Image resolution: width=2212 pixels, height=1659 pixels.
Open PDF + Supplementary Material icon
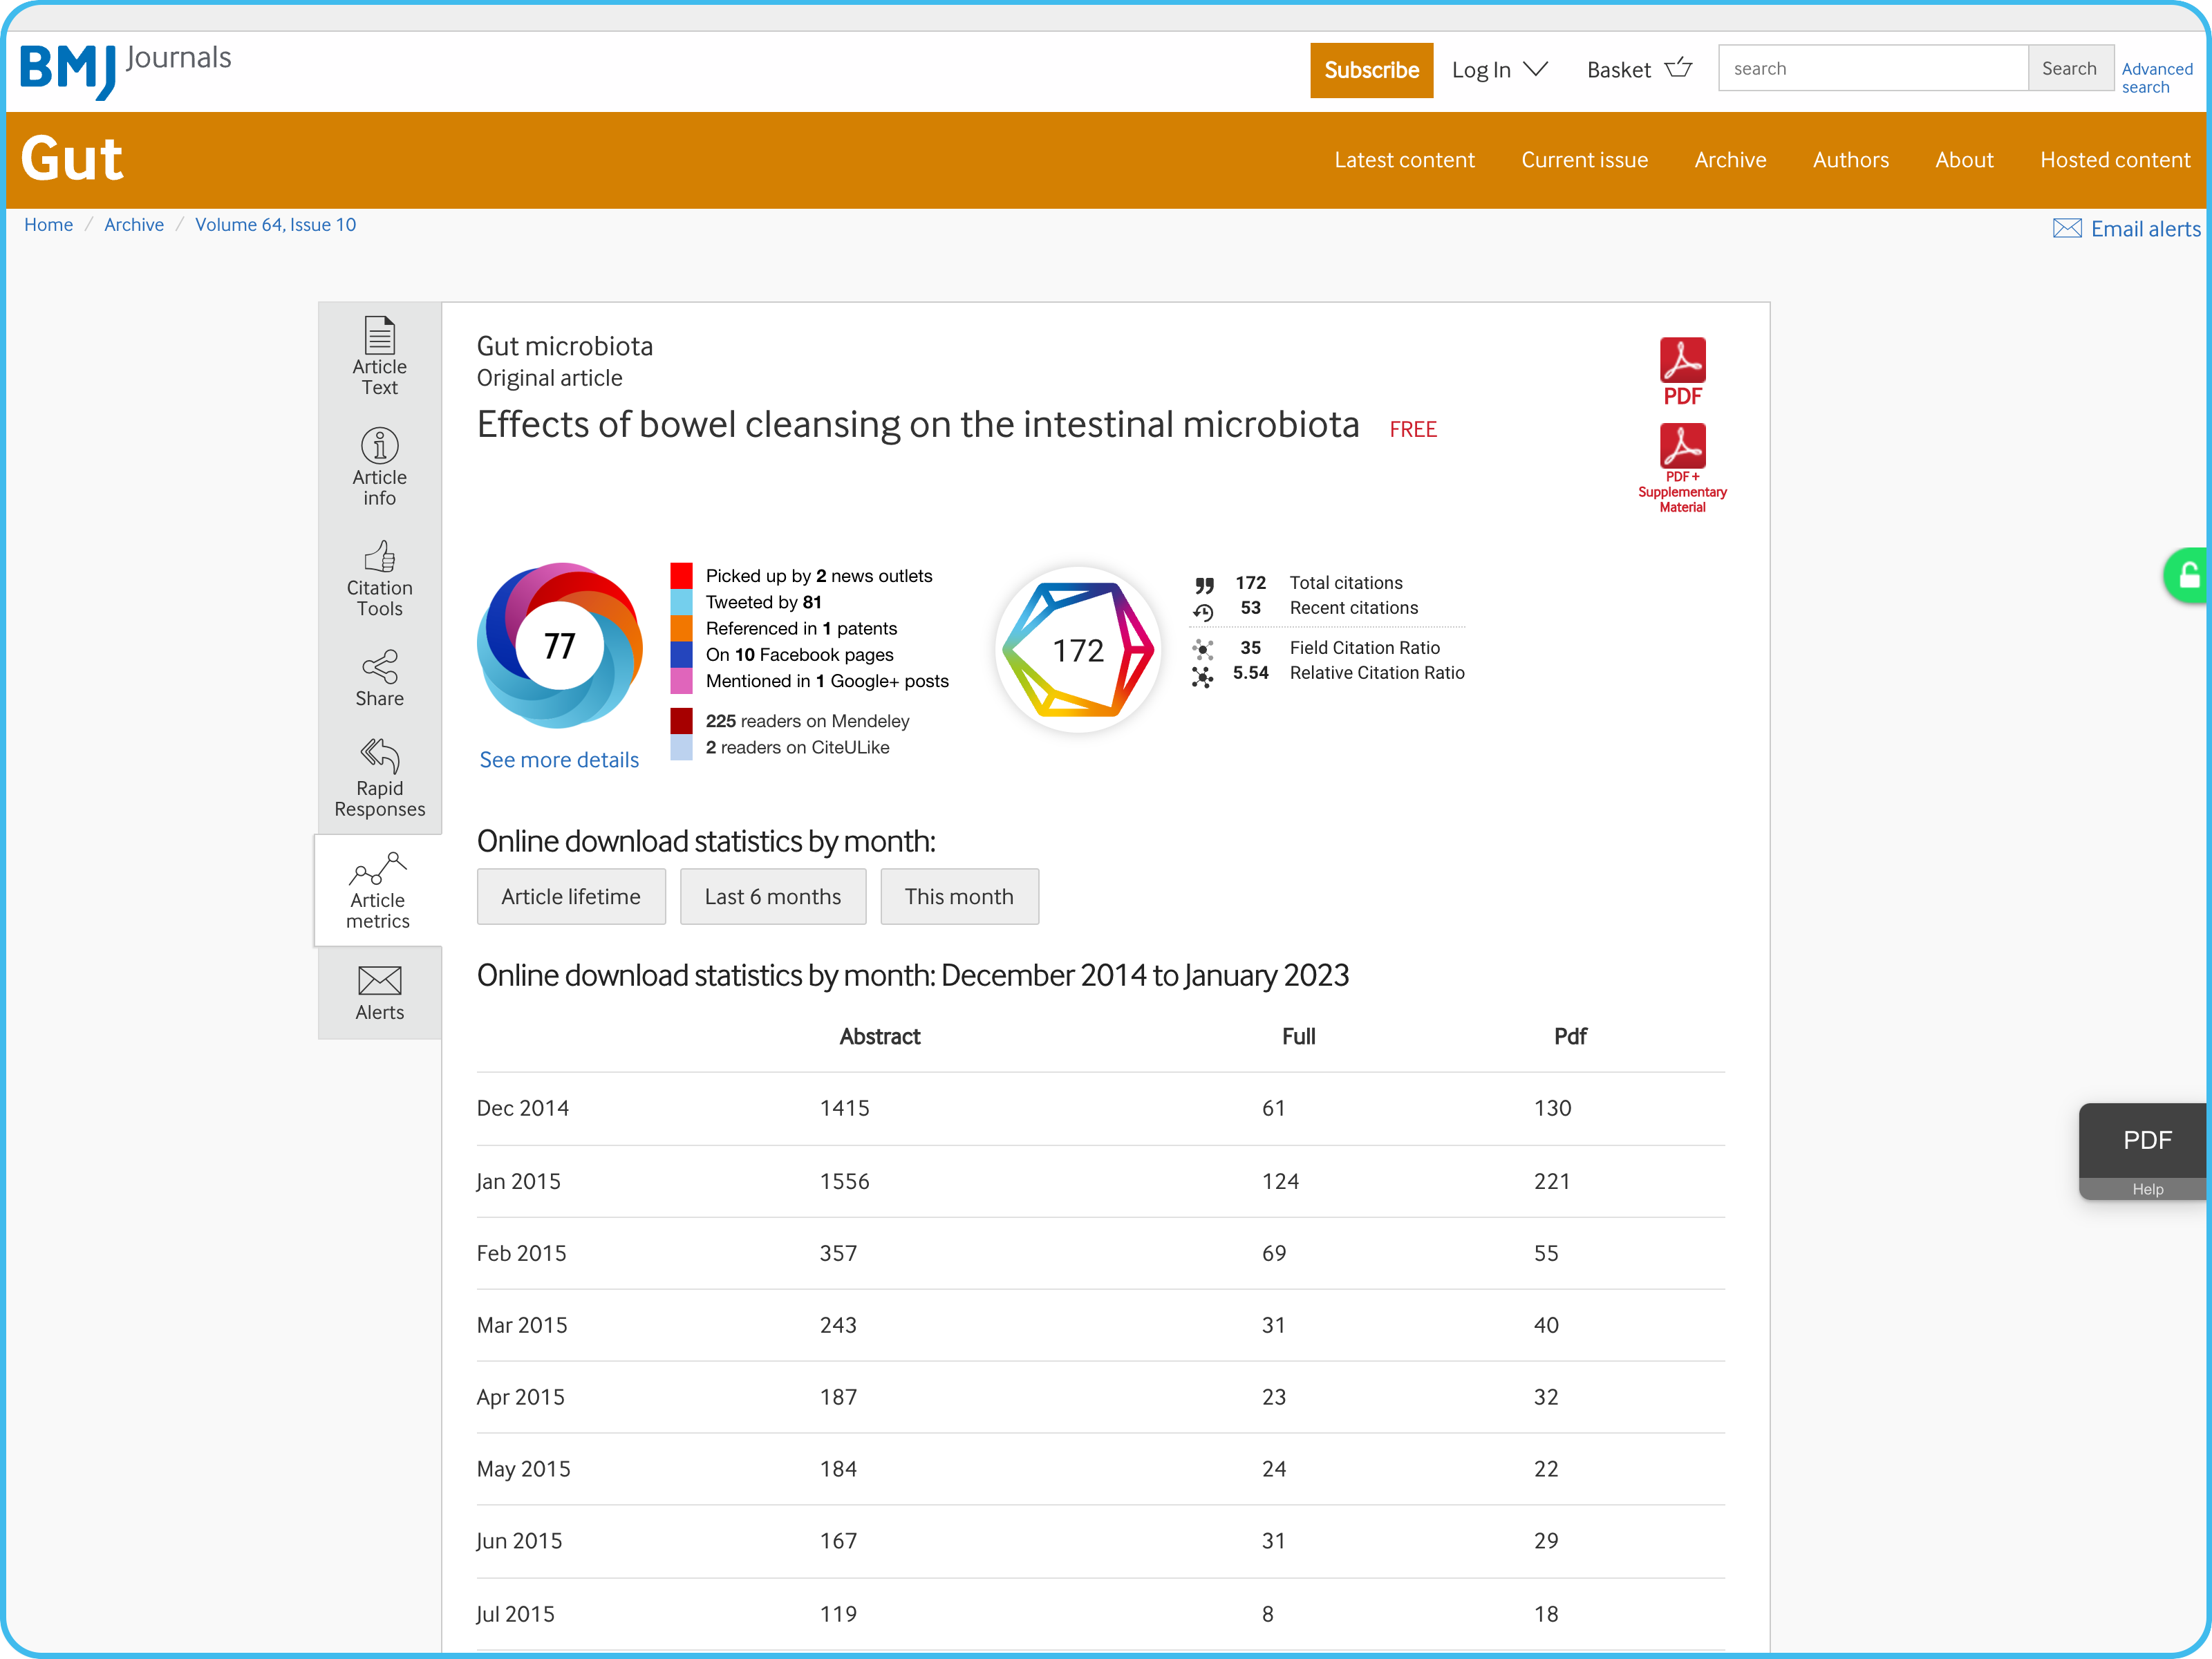click(x=1682, y=447)
